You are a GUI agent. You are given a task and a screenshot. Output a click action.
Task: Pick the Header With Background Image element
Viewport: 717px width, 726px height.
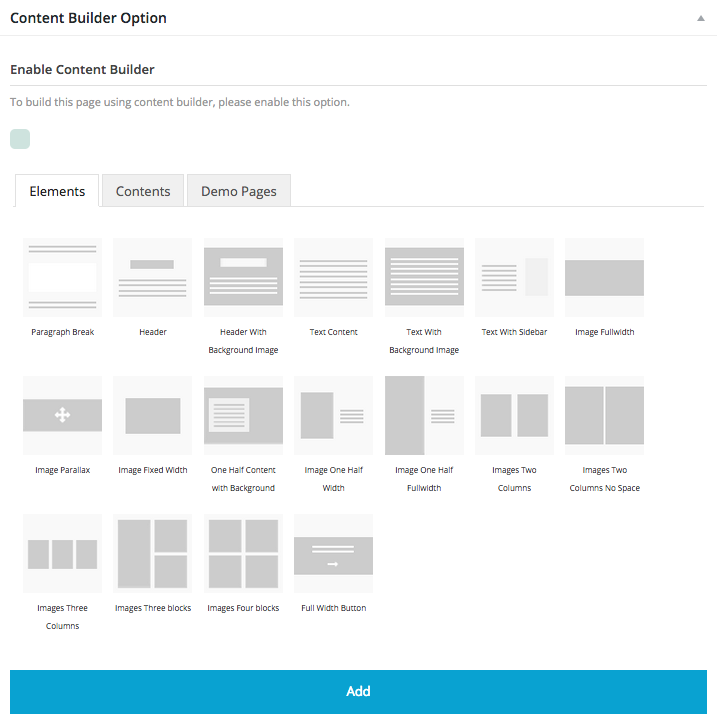(x=243, y=277)
